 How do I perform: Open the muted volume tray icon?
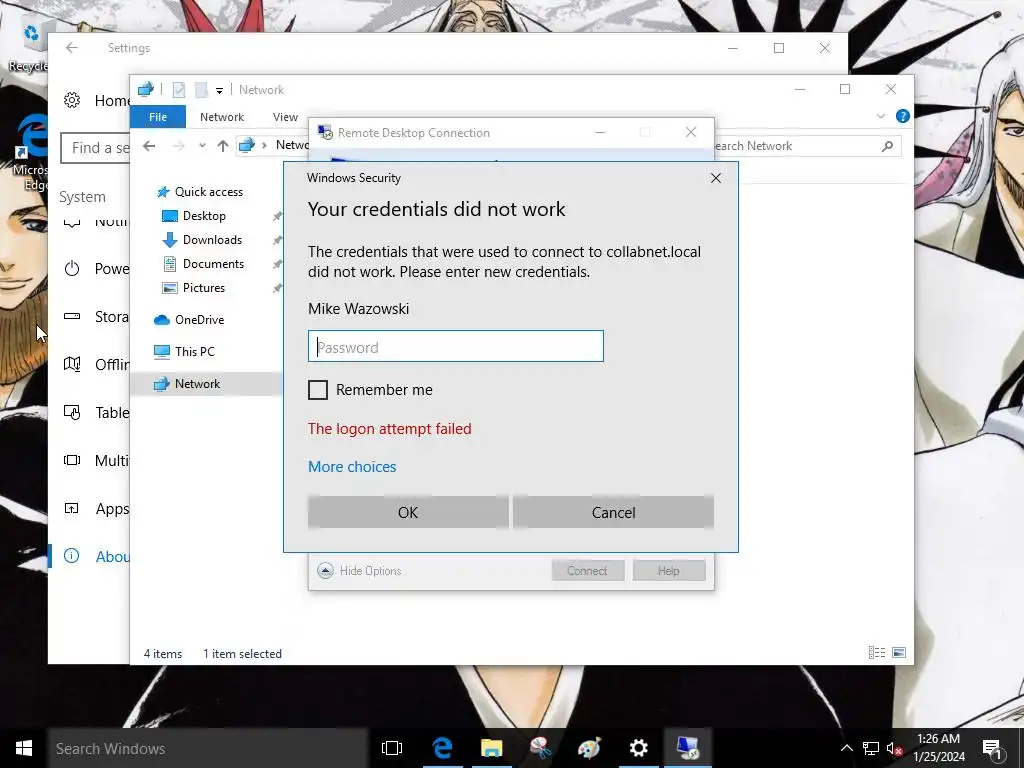(x=894, y=748)
